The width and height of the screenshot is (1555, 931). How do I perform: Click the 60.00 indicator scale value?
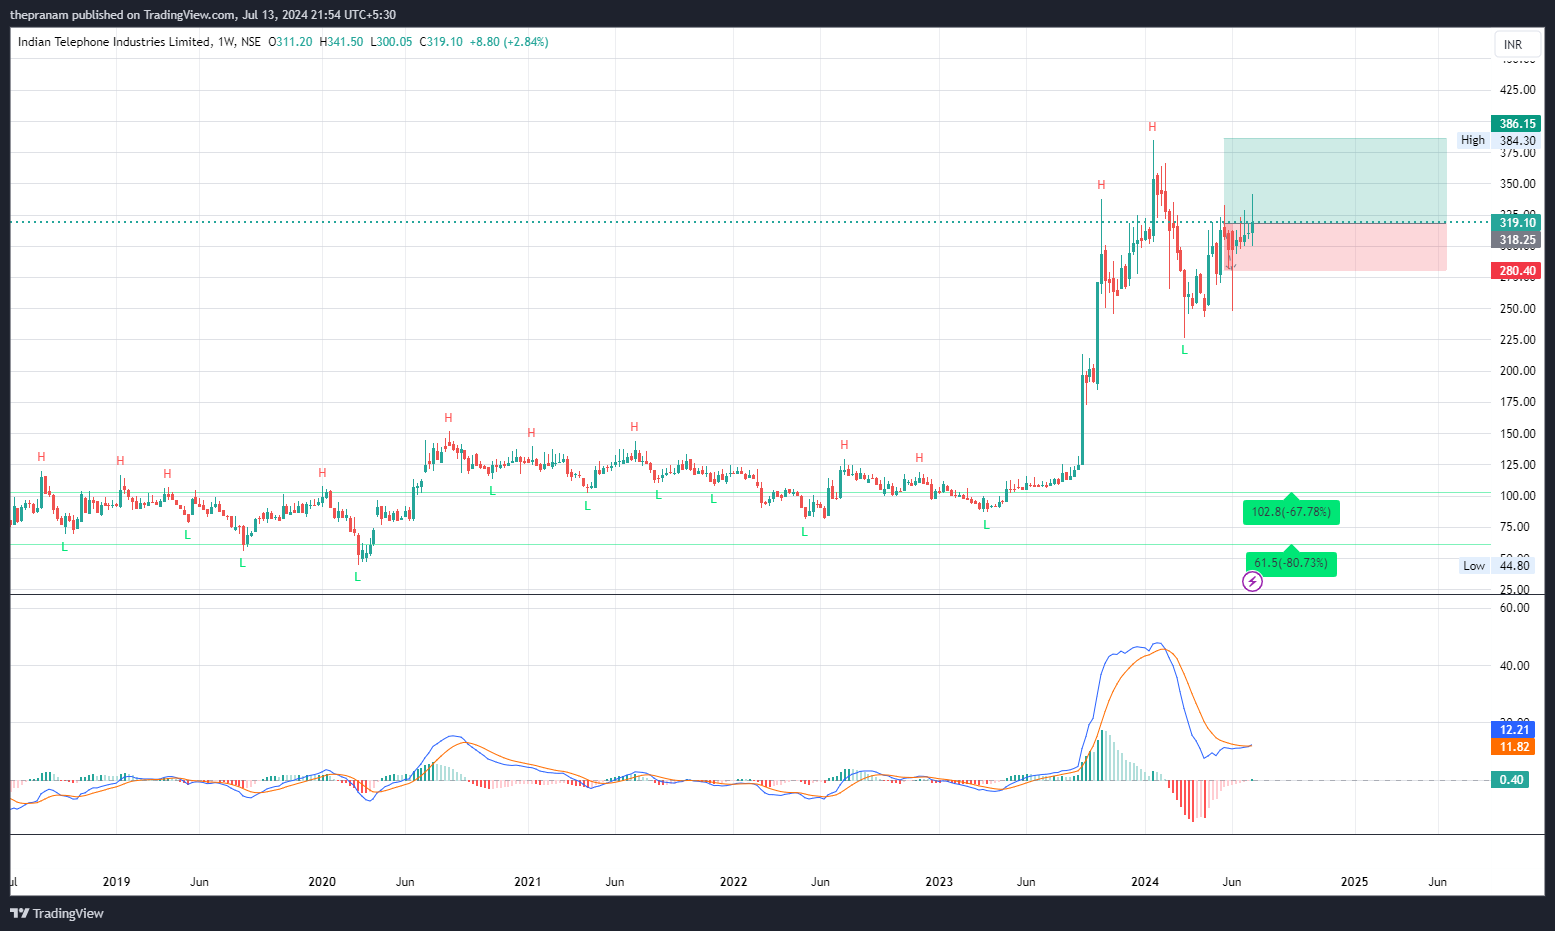click(1515, 608)
